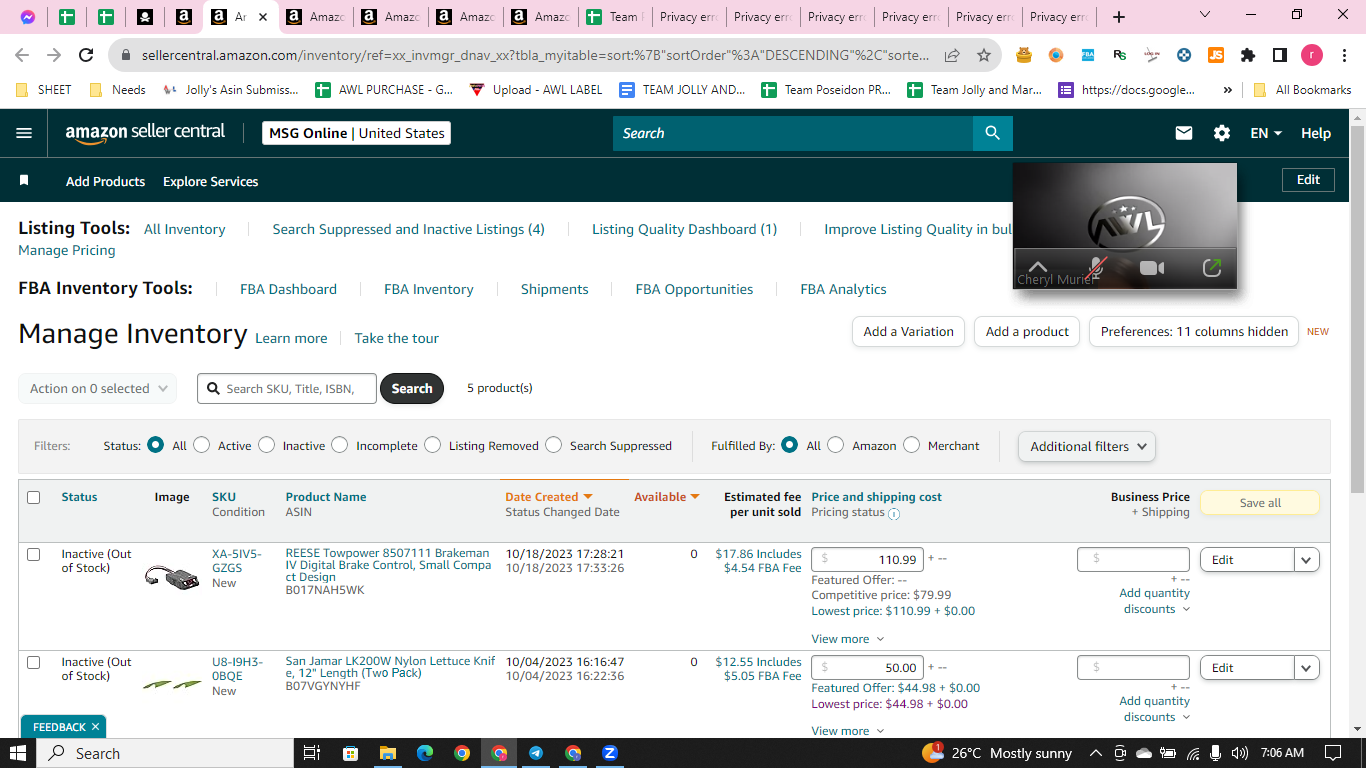Open the Shipments tool link
1366x768 pixels.
point(554,289)
